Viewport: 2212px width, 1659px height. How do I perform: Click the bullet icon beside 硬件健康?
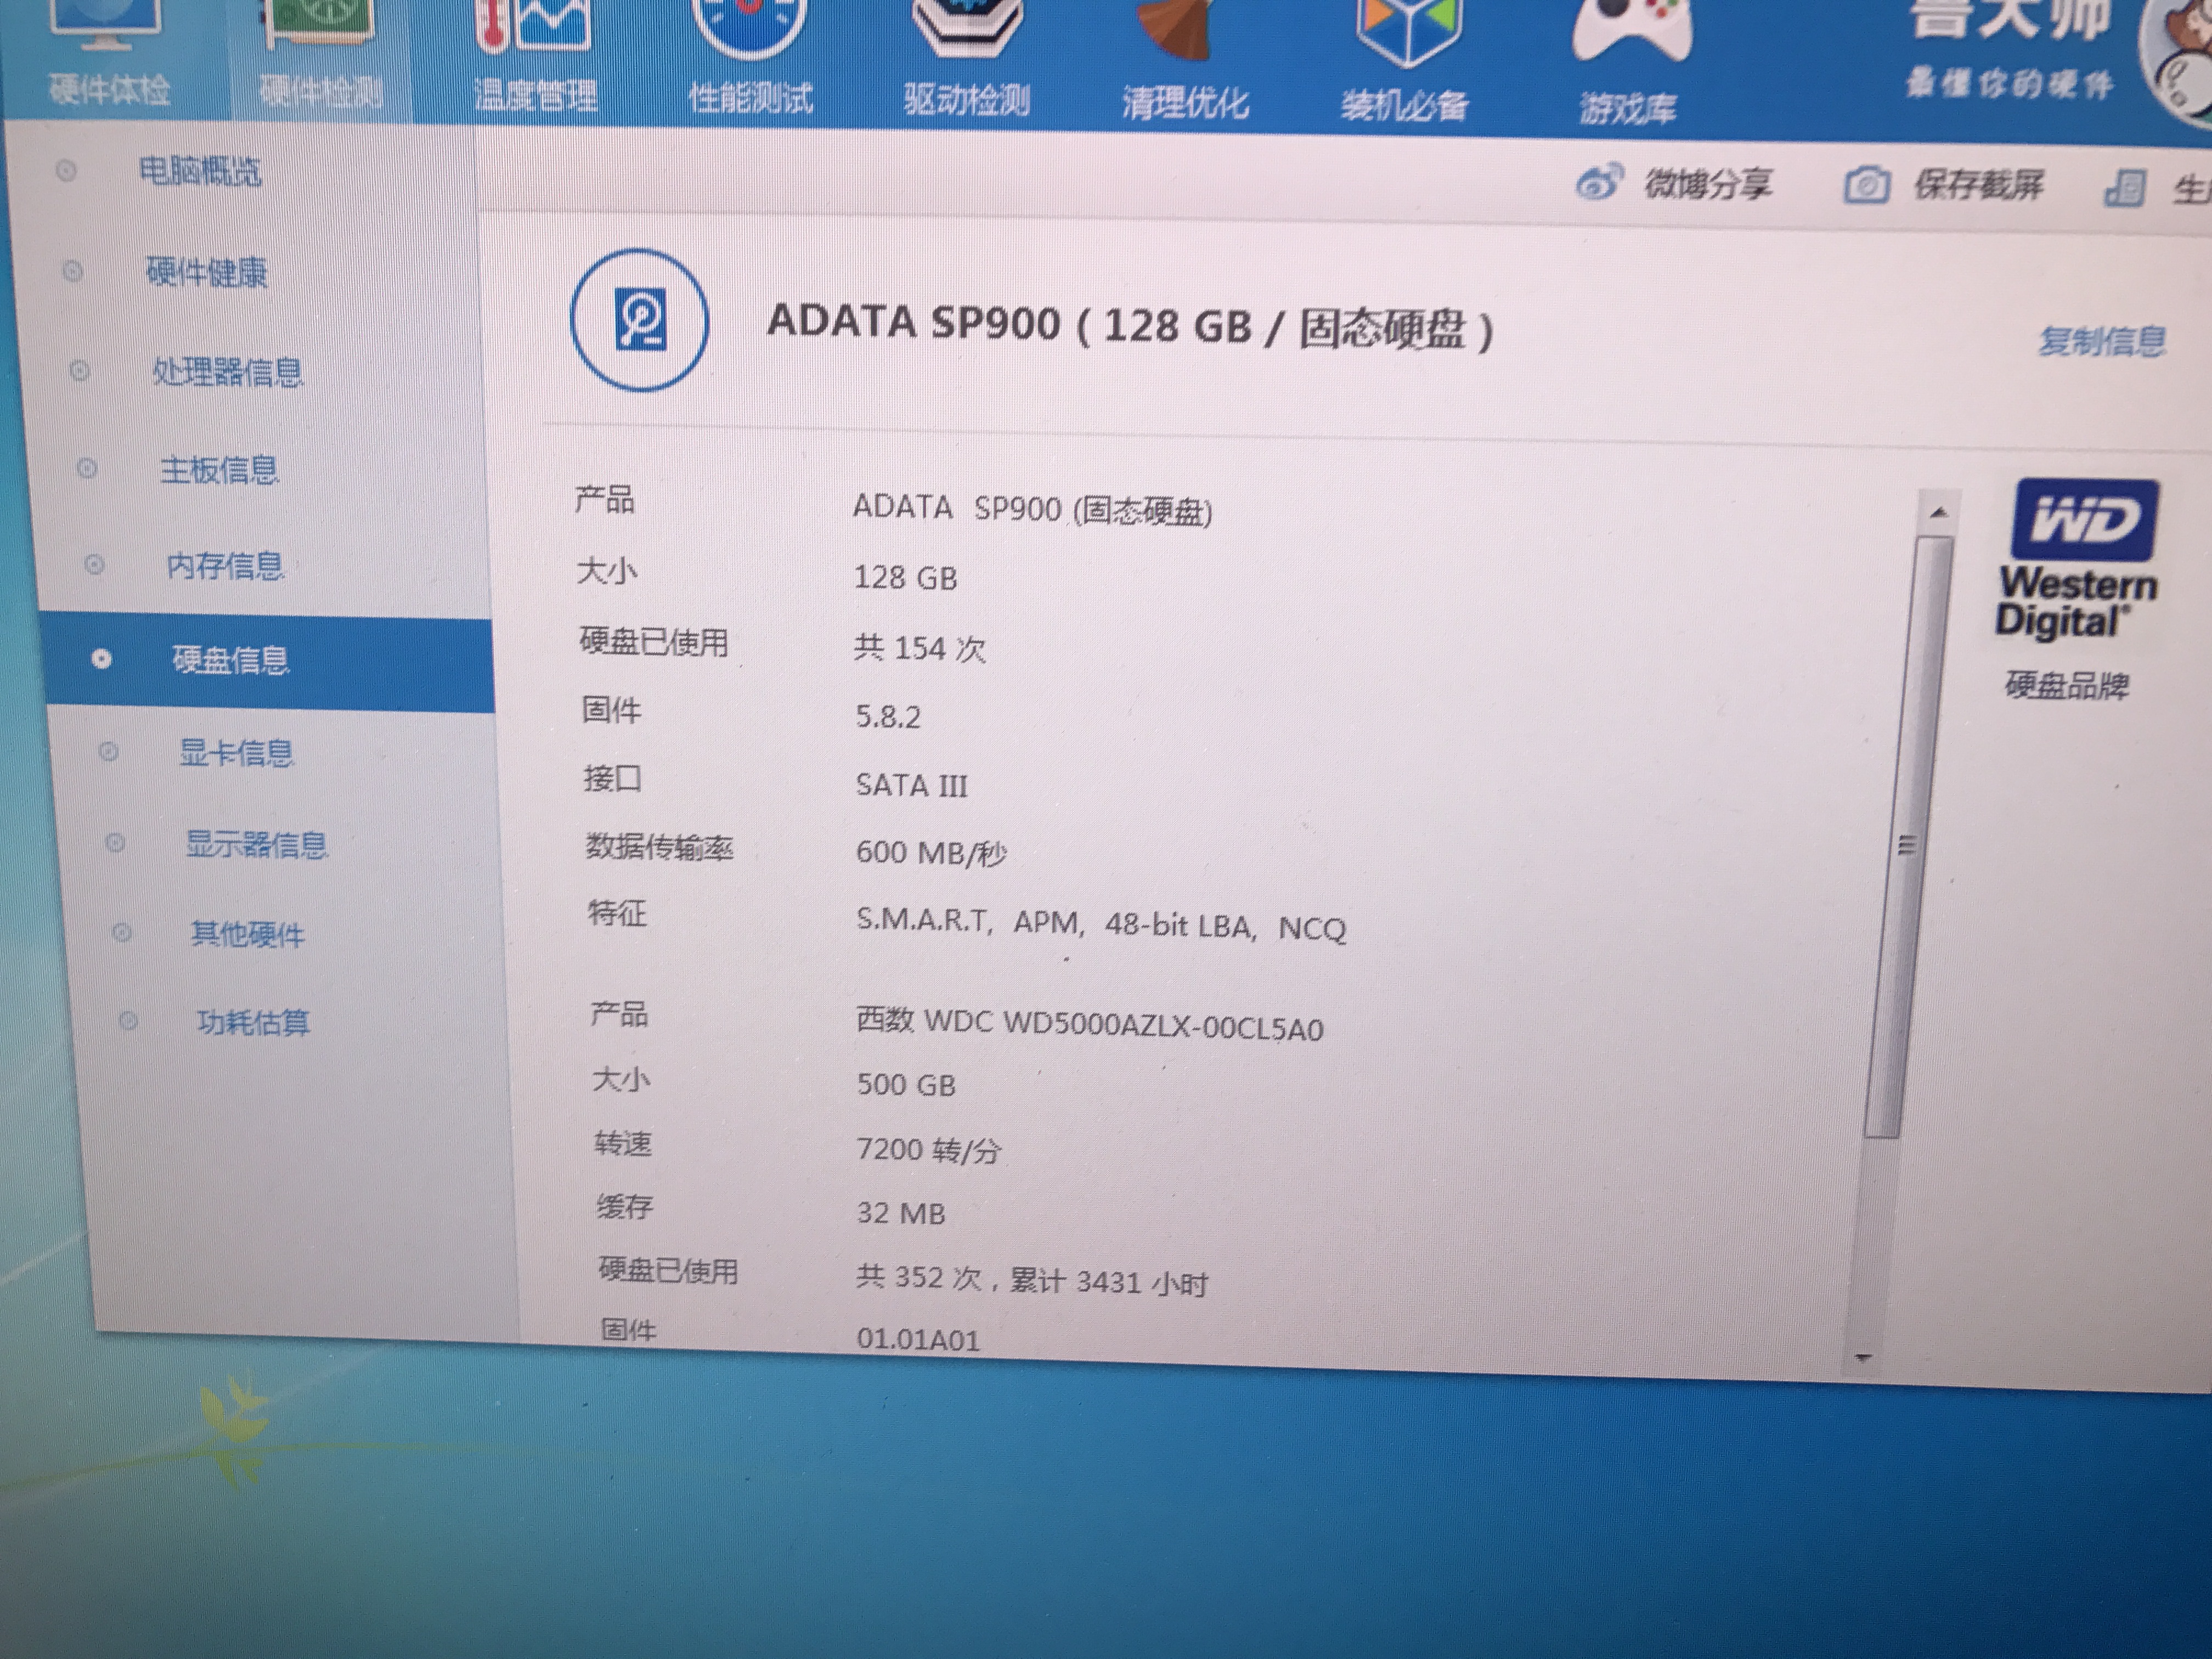point(73,271)
